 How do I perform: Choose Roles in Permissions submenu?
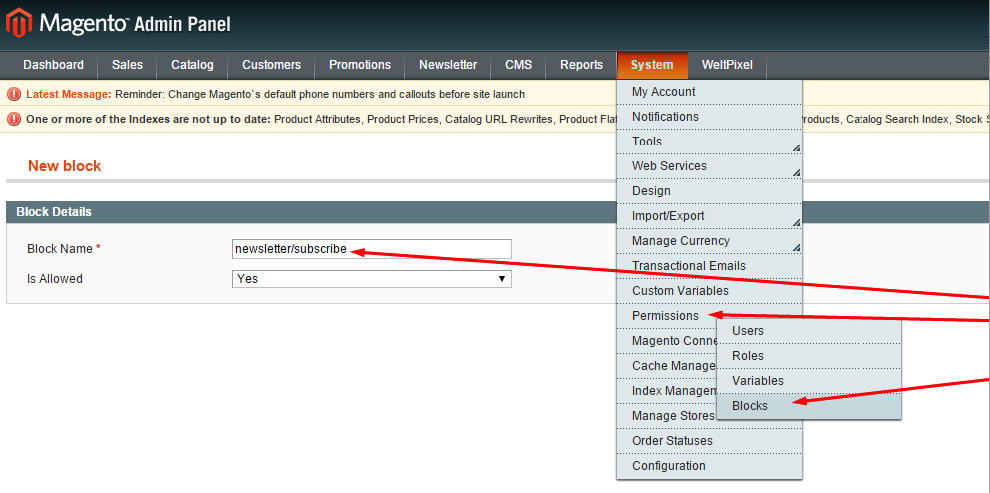(748, 356)
